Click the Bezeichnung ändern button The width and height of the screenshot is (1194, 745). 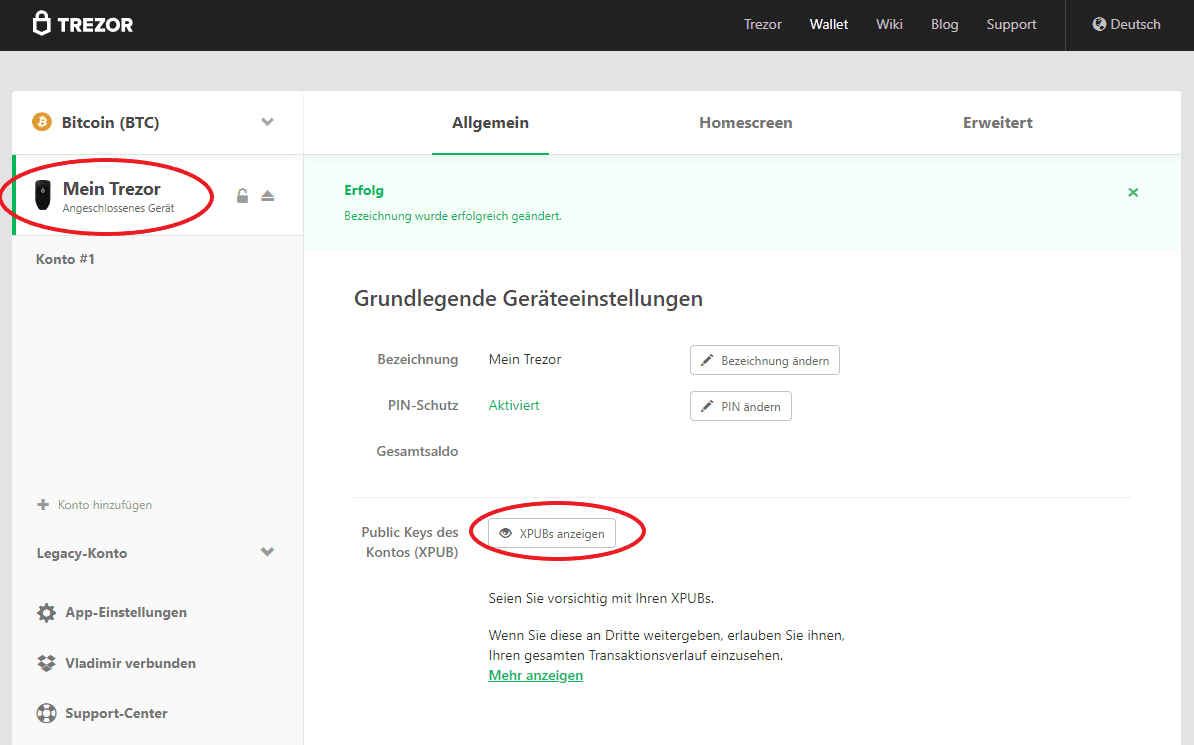tap(764, 360)
